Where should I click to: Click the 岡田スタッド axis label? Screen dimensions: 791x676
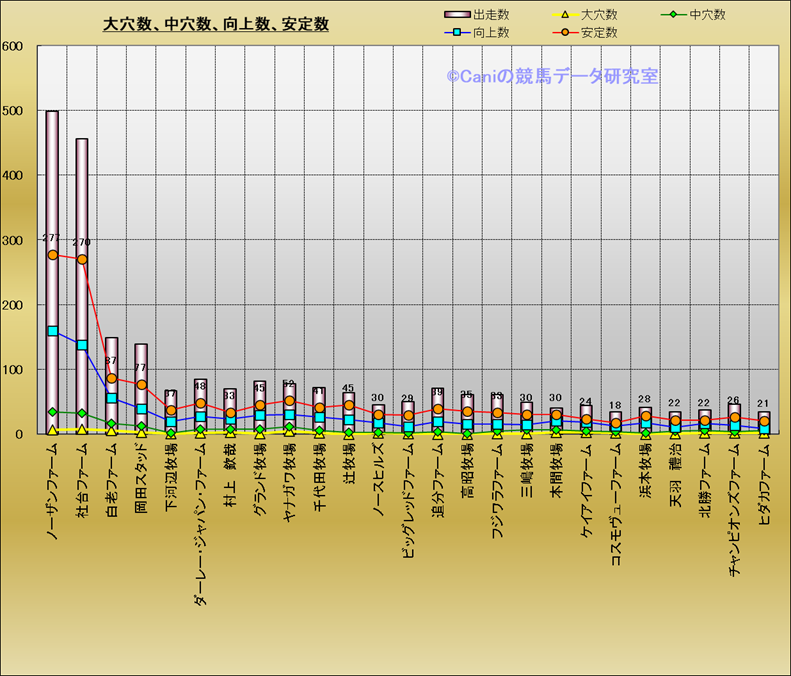pyautogui.click(x=141, y=482)
